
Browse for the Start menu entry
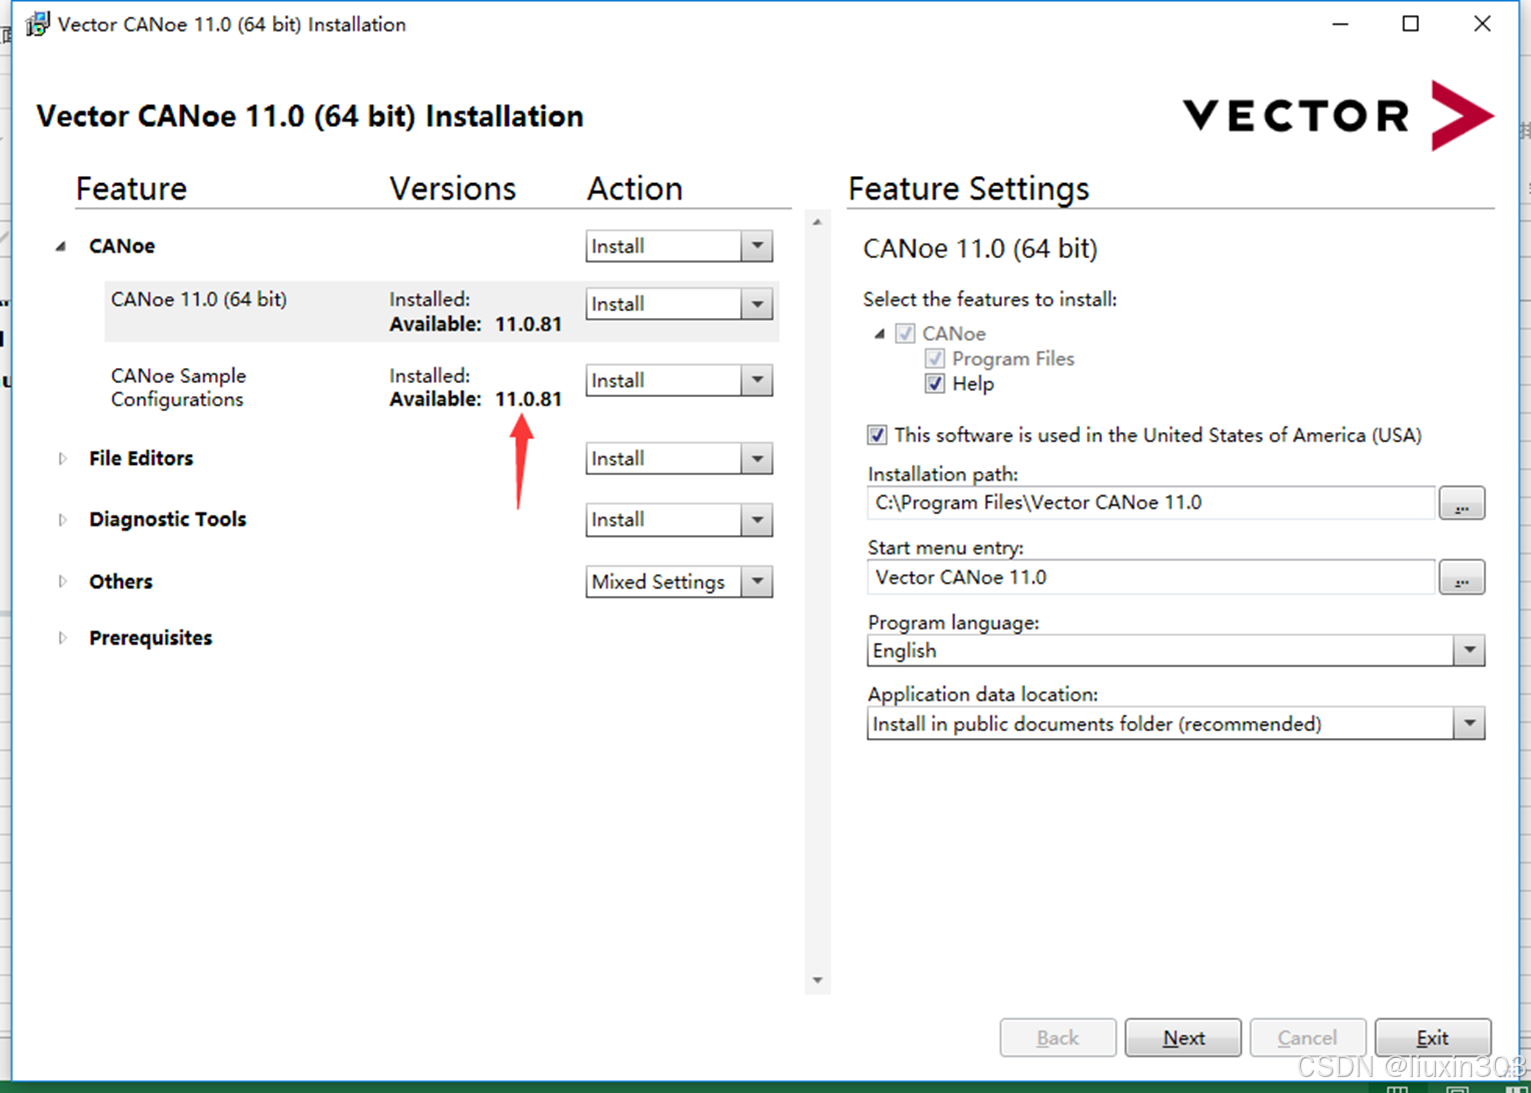pos(1462,578)
